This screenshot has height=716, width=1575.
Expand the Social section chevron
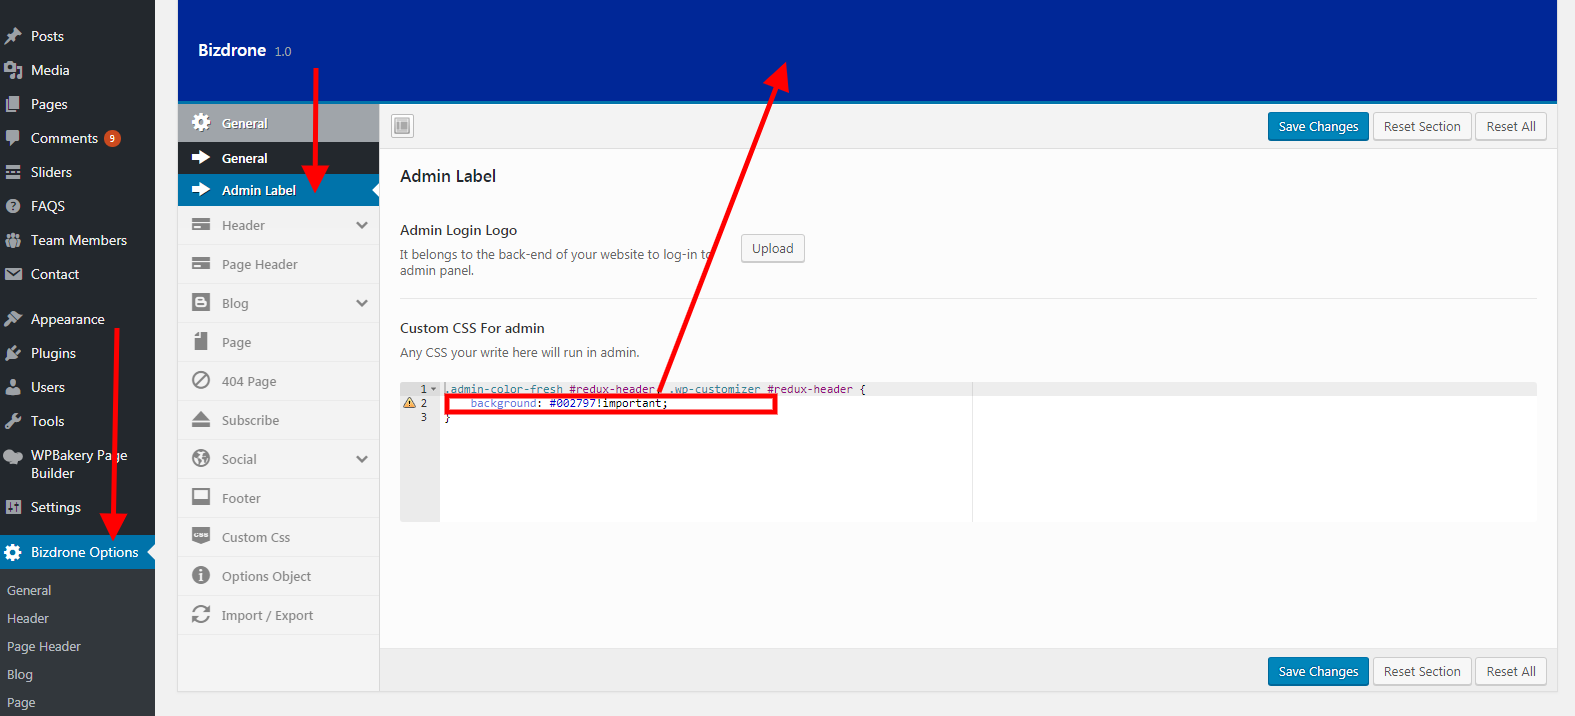[362, 459]
